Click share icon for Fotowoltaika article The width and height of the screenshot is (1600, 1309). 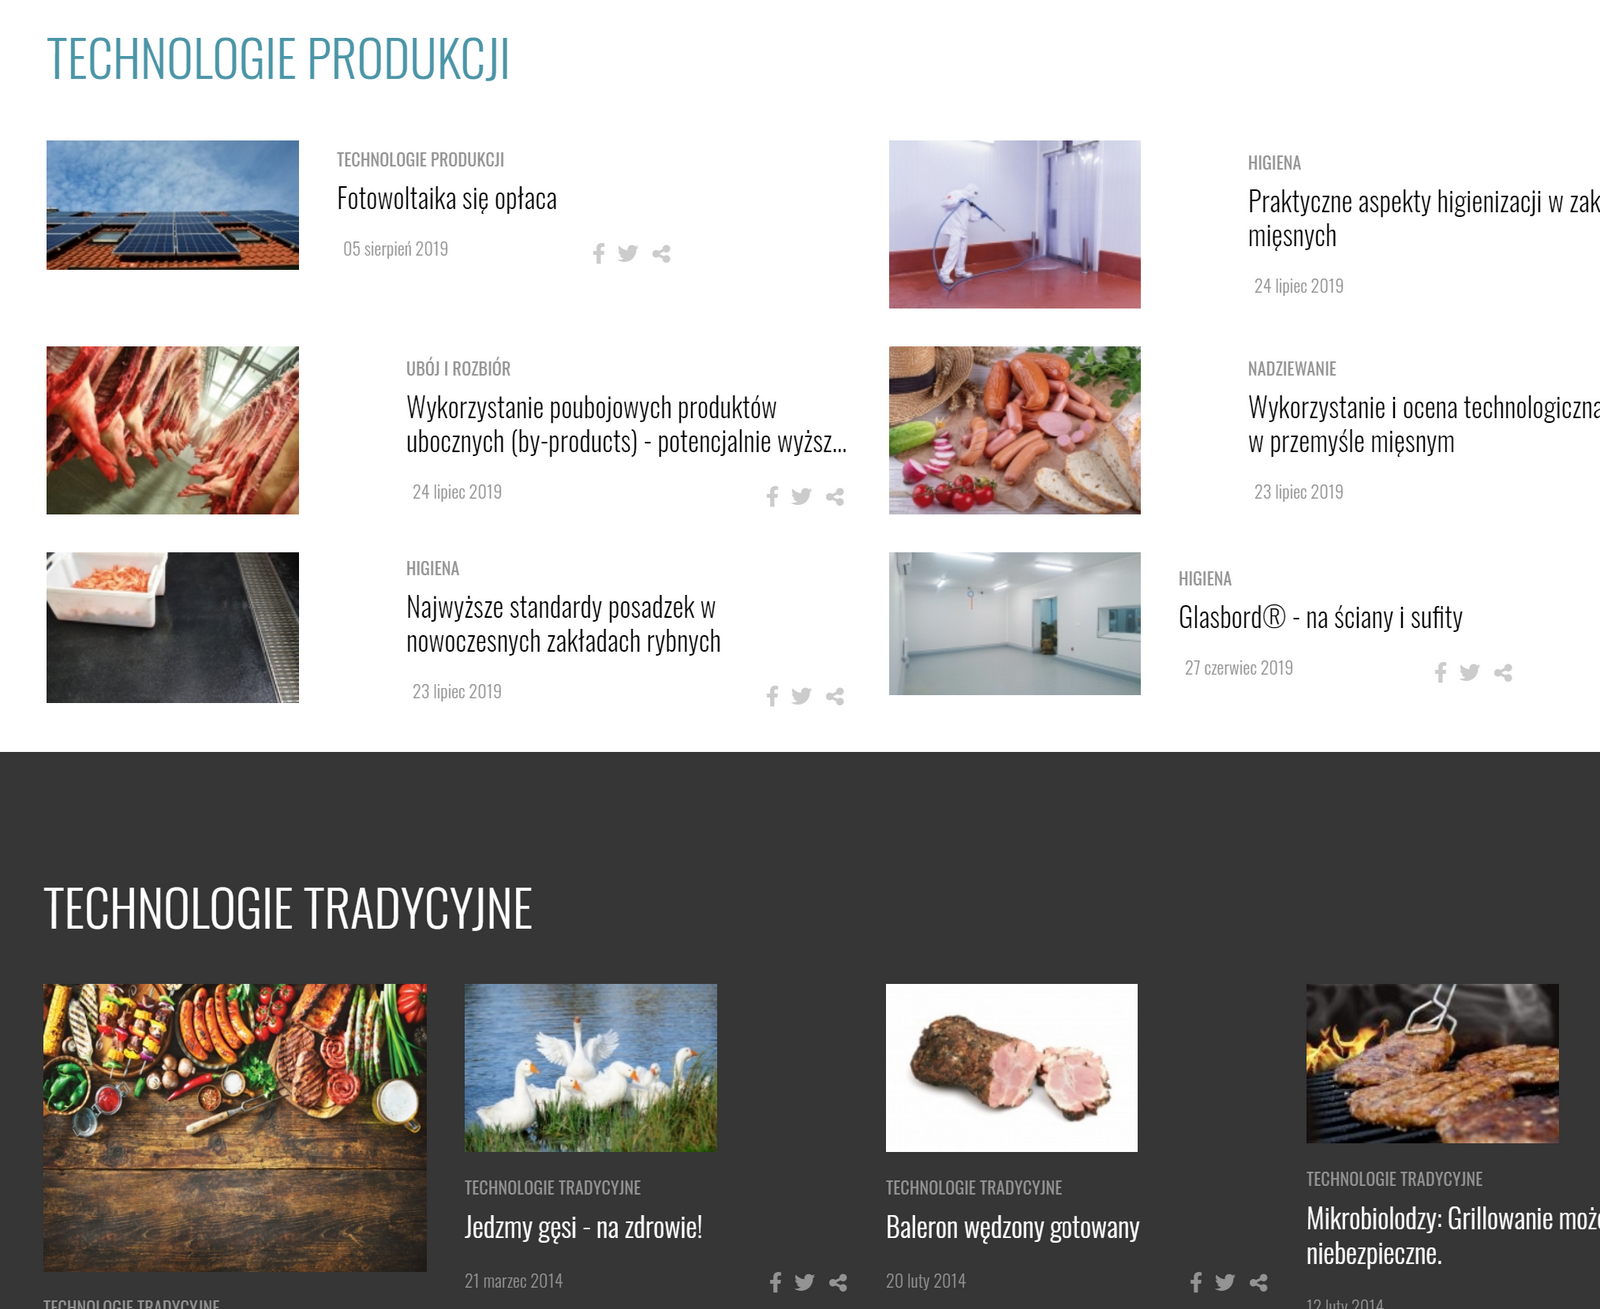click(x=661, y=254)
